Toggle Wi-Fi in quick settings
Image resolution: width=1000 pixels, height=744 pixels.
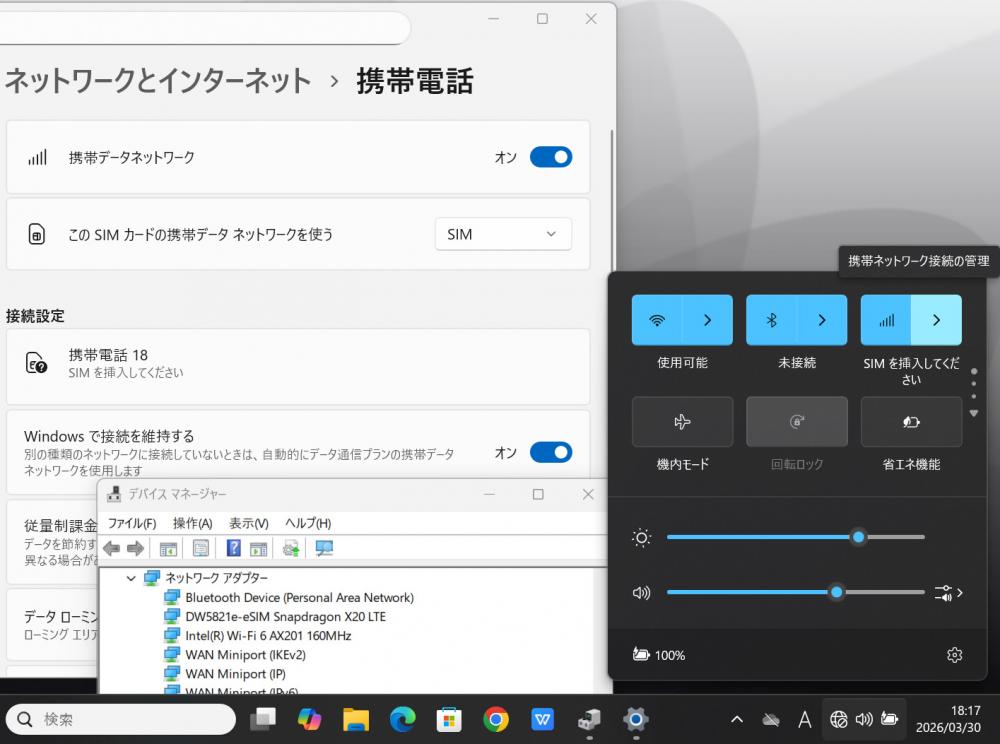click(x=657, y=320)
